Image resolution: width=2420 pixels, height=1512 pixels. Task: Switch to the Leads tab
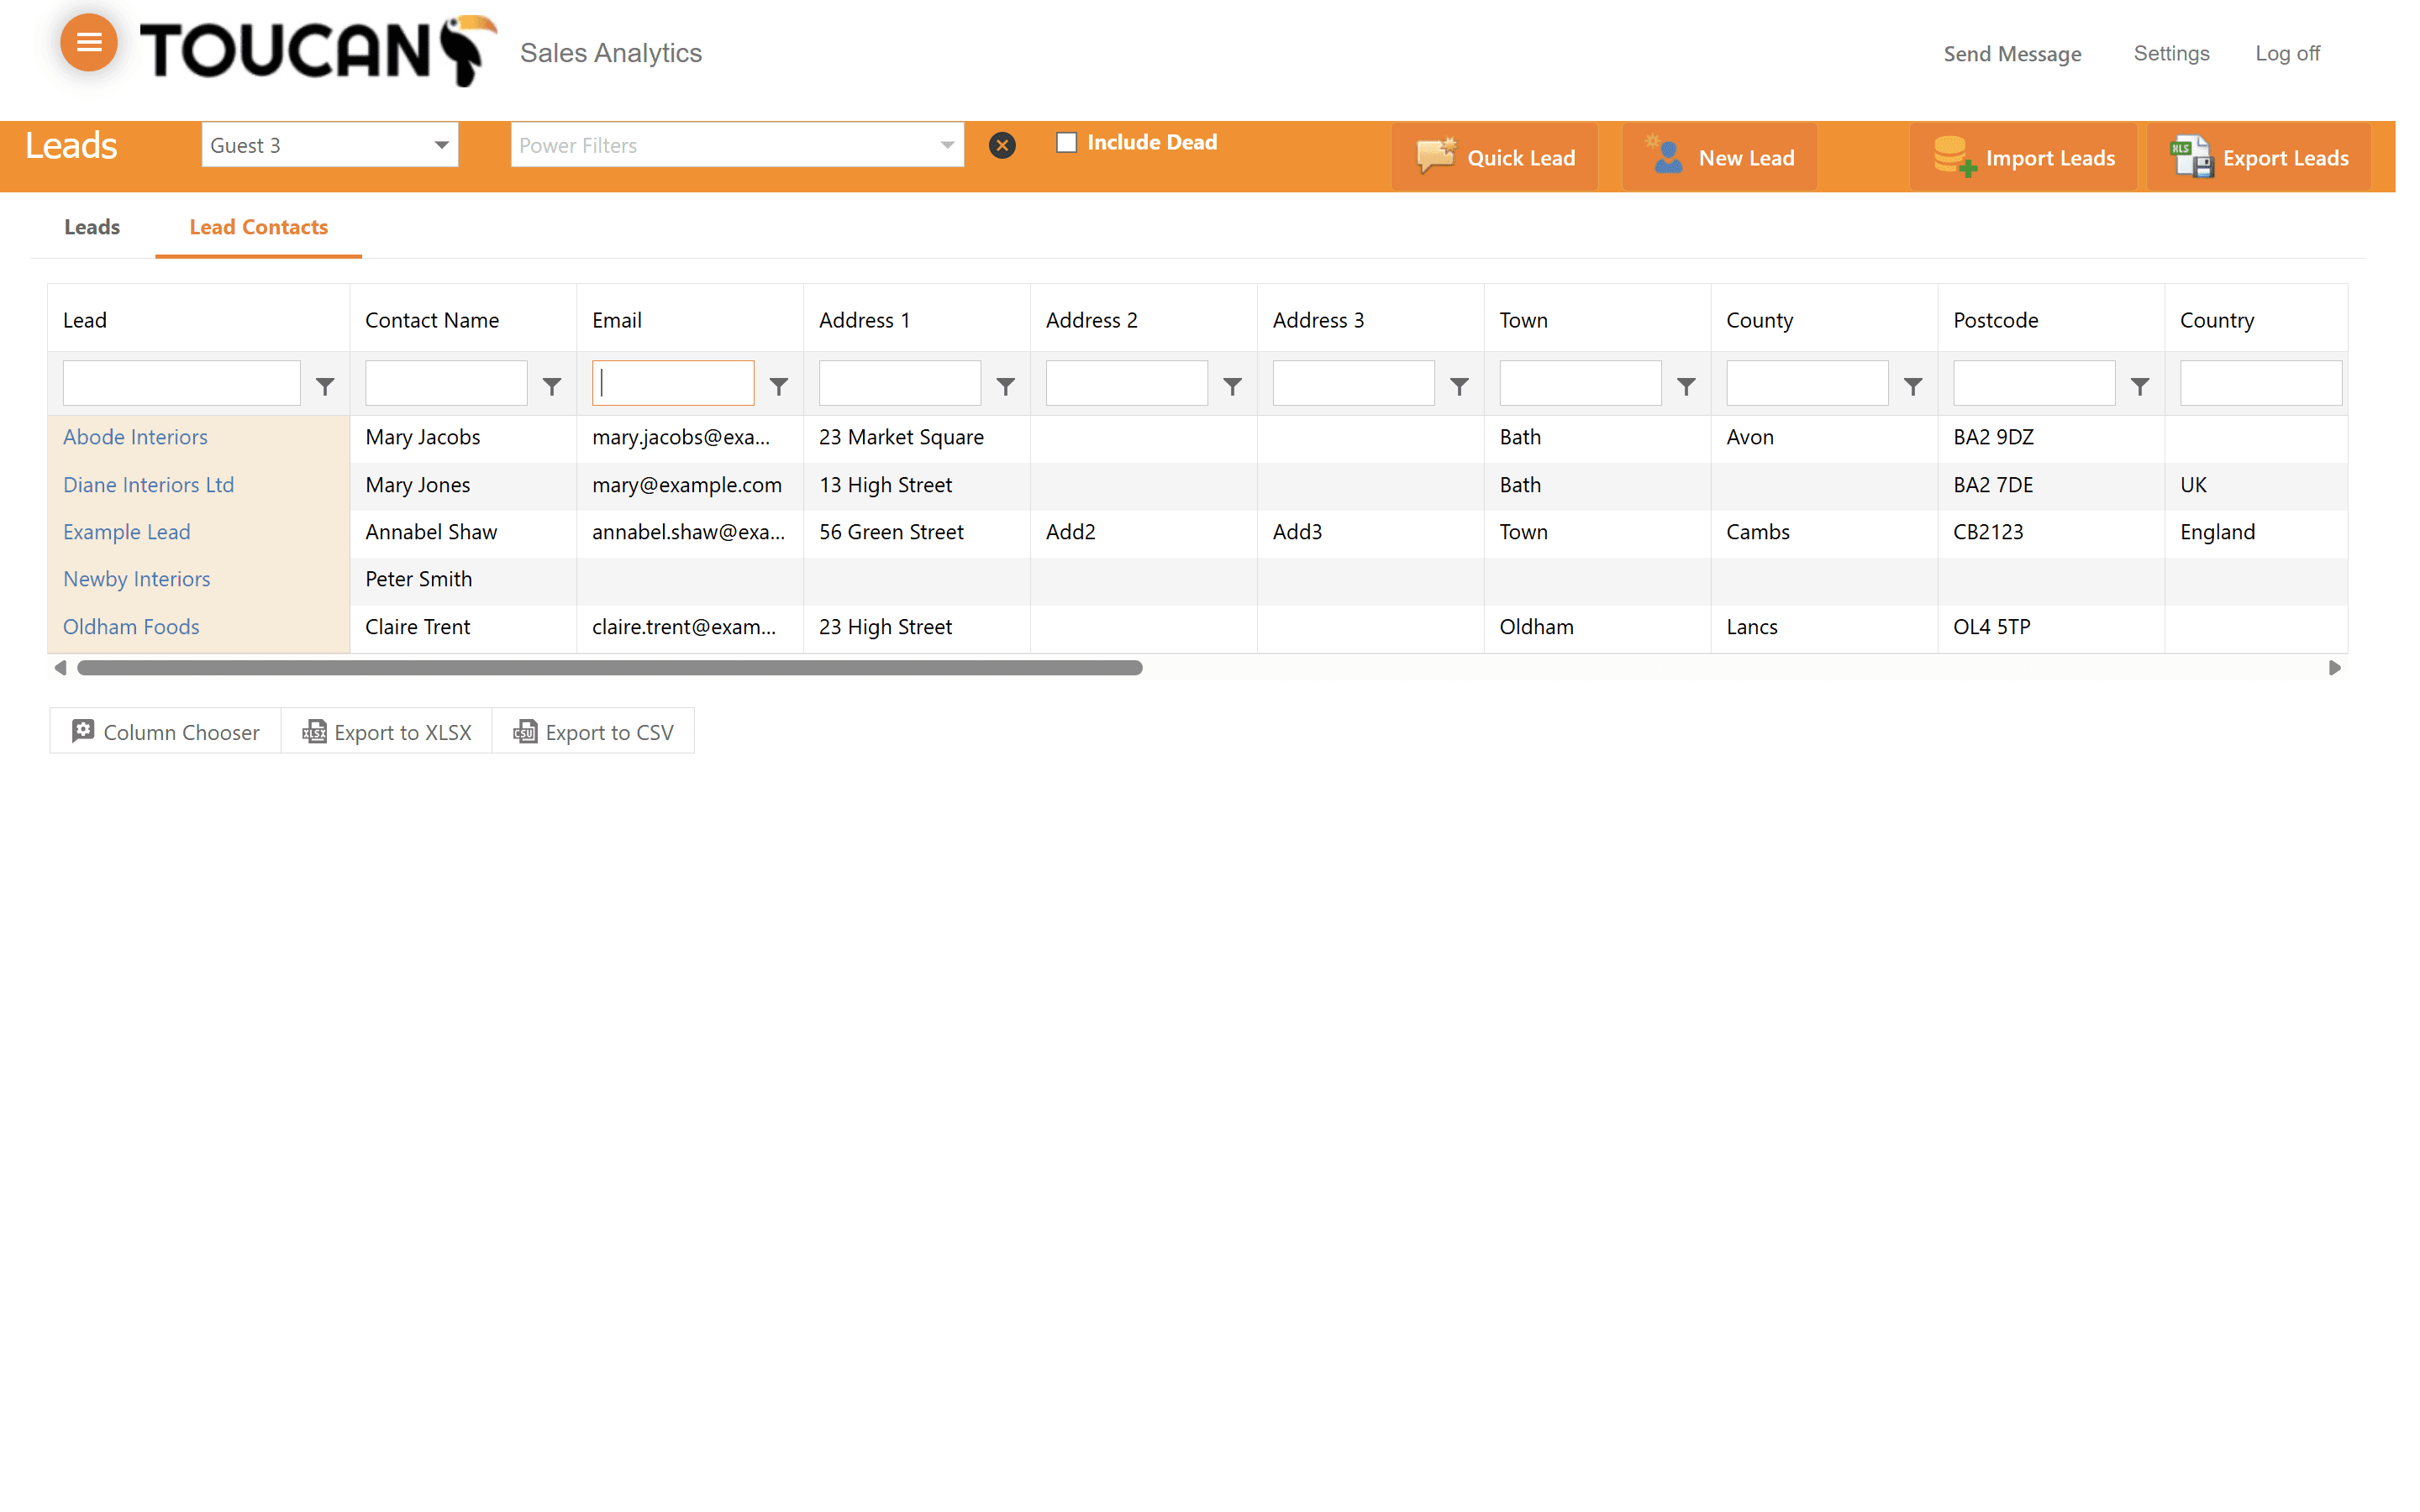point(92,227)
